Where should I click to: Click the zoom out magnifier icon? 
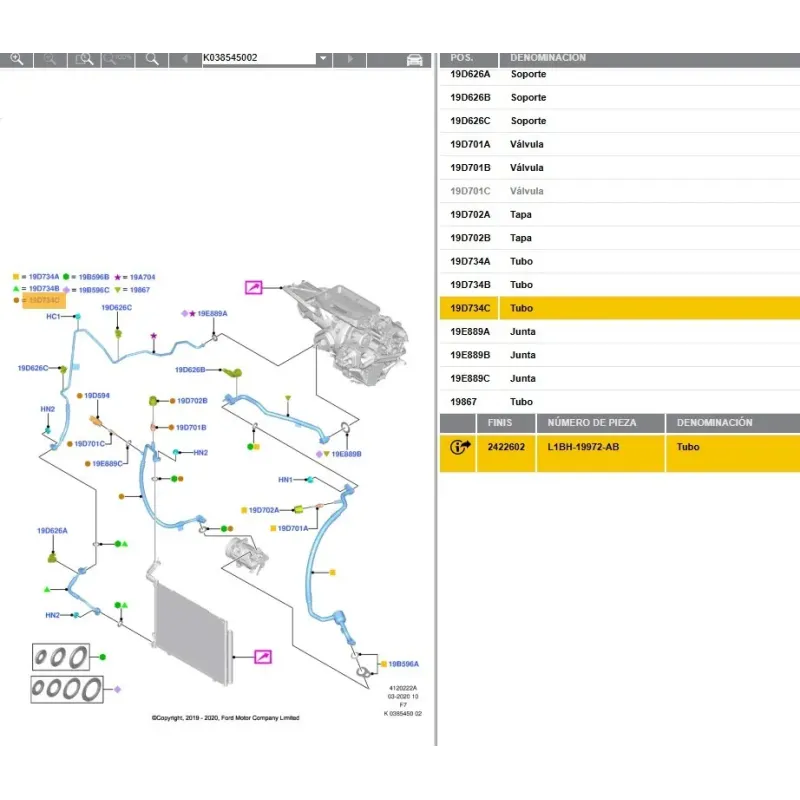point(50,58)
